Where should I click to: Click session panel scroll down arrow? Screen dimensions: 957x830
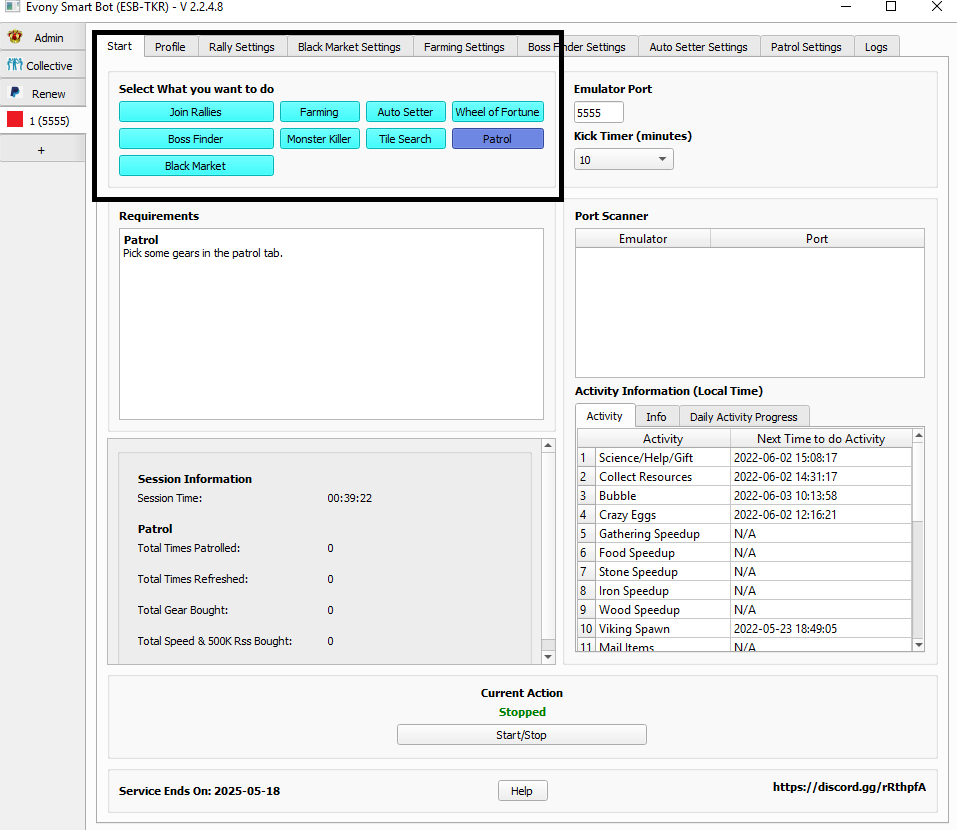(548, 657)
